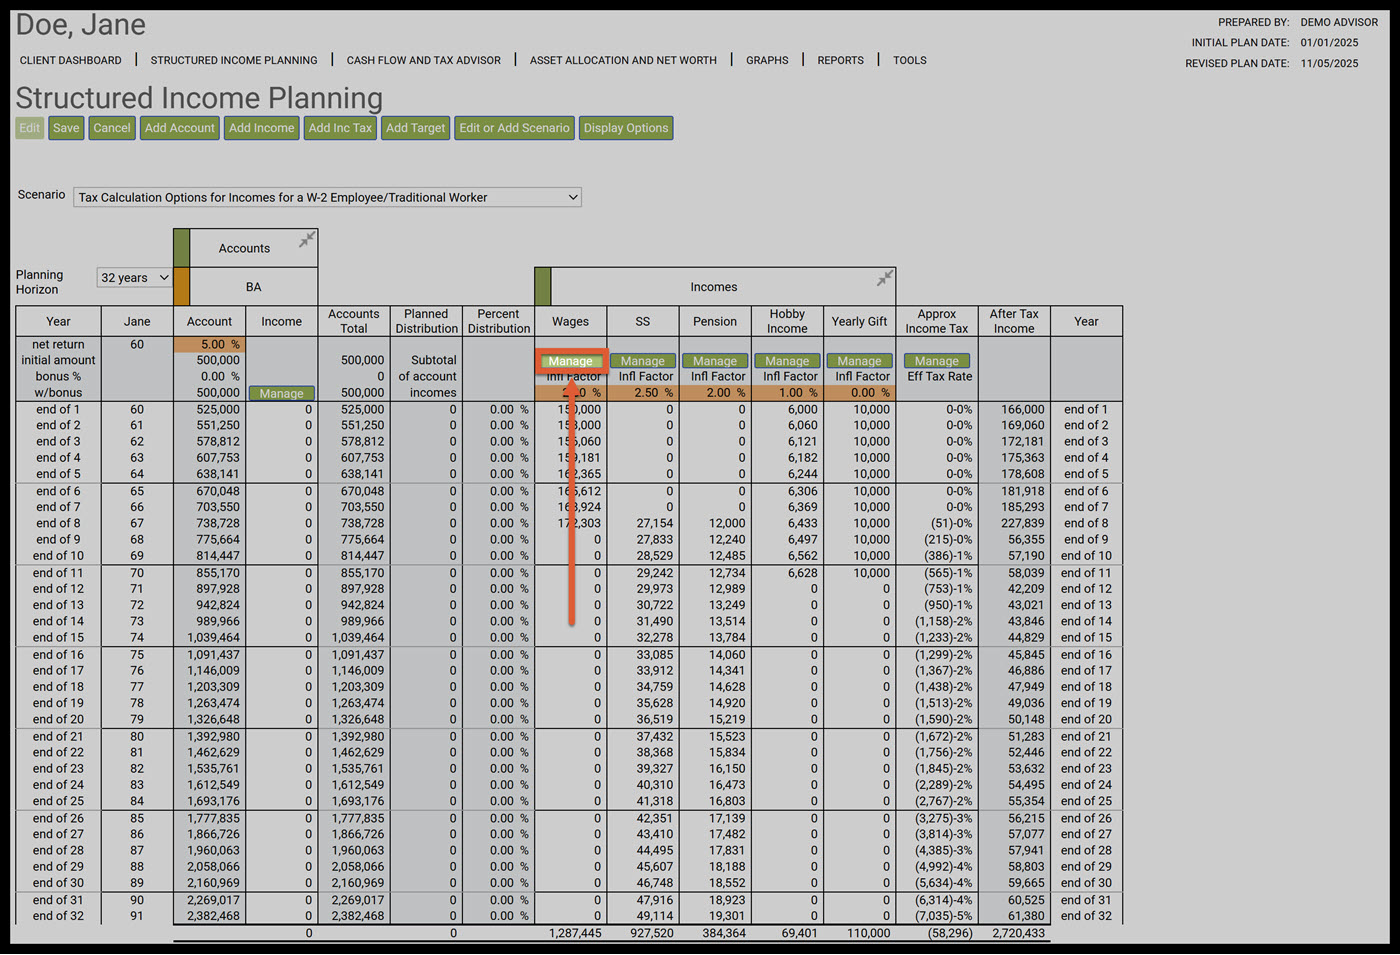Click the Structured Income Planning page heading
The image size is (1400, 955).
[199, 98]
